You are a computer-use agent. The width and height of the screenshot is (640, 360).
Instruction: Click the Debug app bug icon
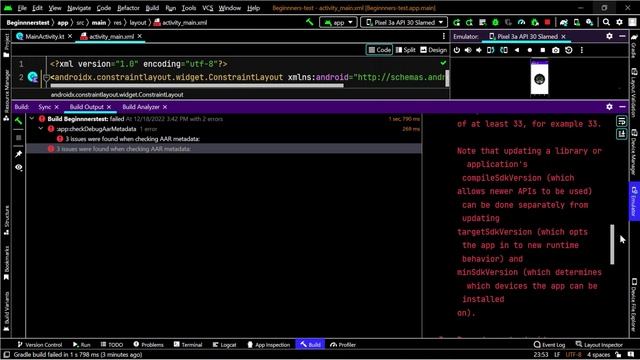[x=495, y=22]
